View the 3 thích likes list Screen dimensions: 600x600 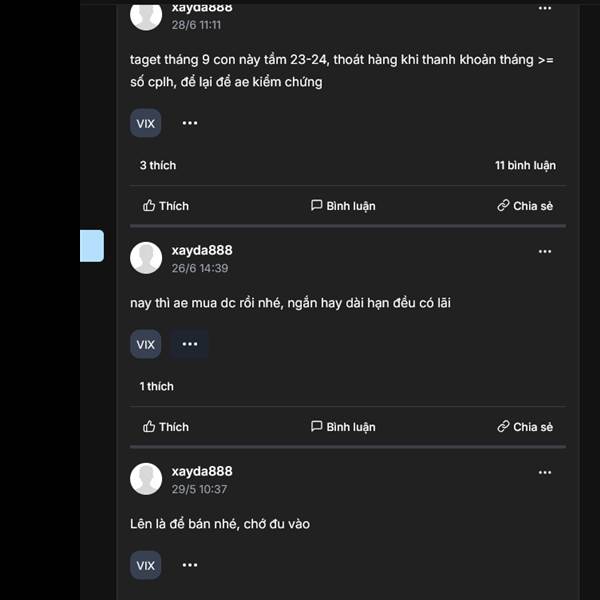(158, 165)
